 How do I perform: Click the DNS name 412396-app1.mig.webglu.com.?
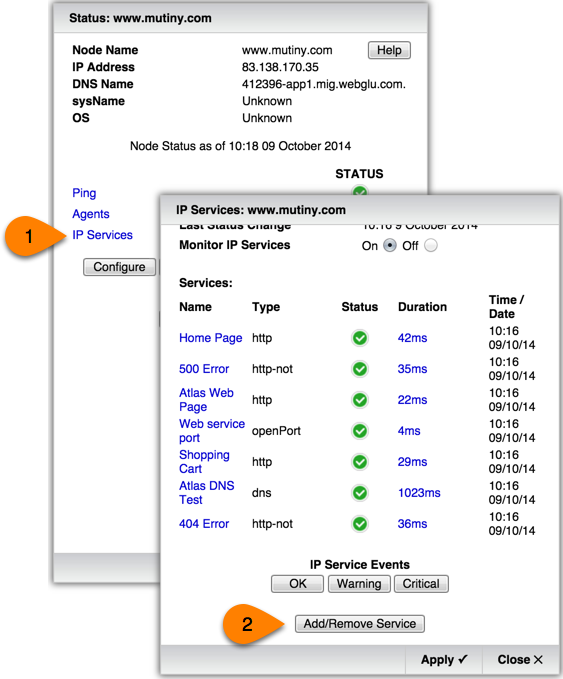[324, 84]
